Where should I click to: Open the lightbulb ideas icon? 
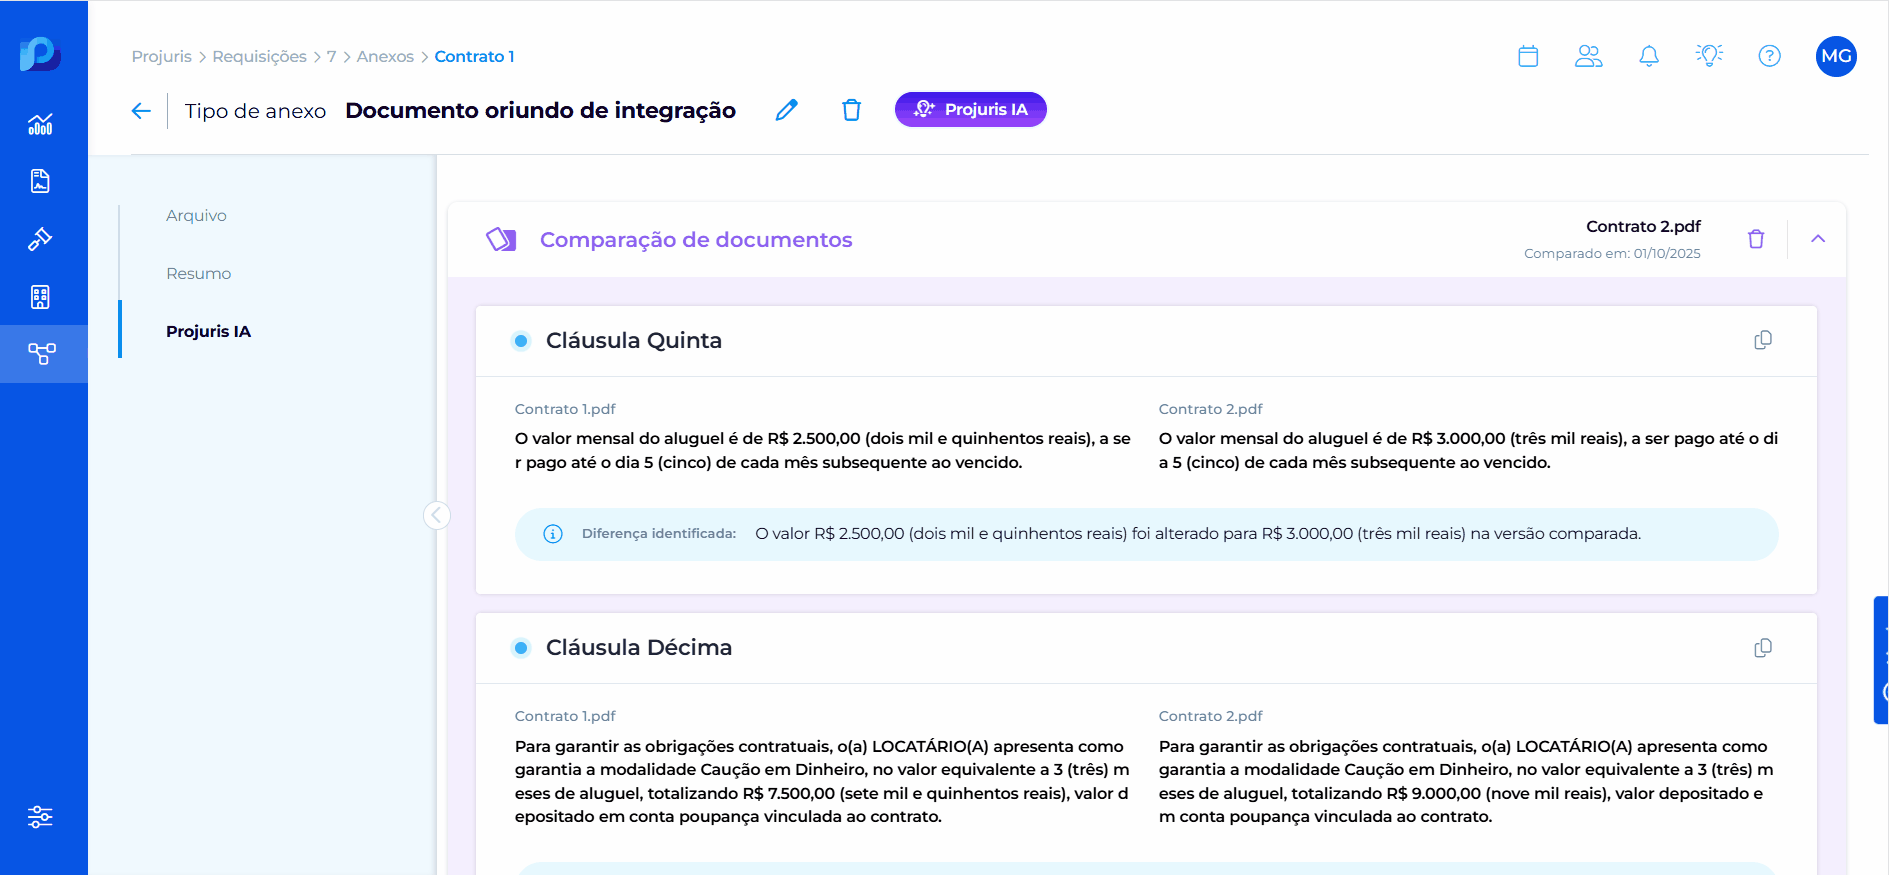(x=1709, y=56)
